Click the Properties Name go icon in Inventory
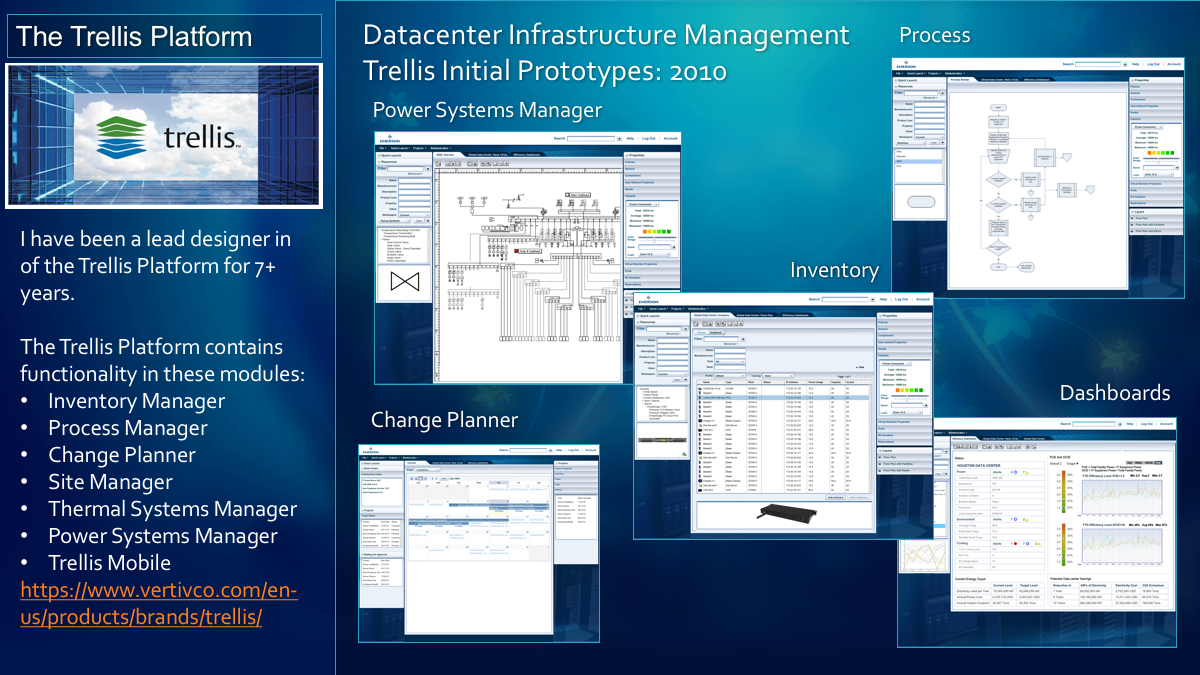This screenshot has width=1200, height=675. click(926, 405)
